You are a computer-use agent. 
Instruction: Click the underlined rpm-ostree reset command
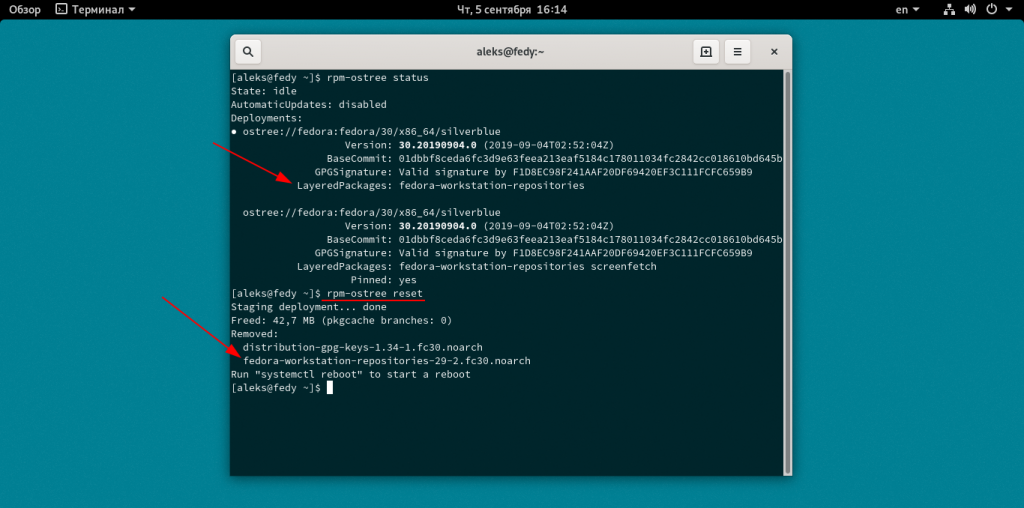click(374, 293)
